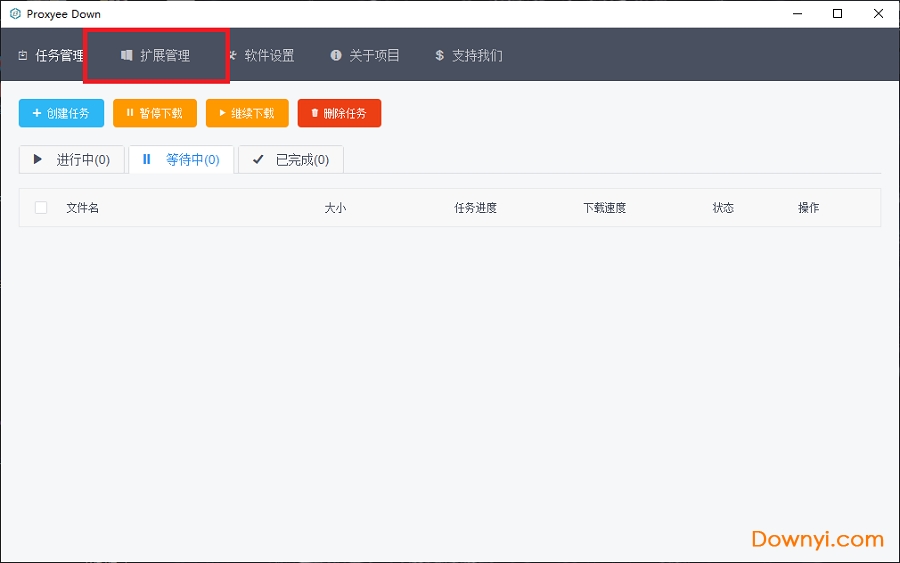Image resolution: width=900 pixels, height=563 pixels.
Task: Open the 已完成(0) completed tab
Action: [x=291, y=160]
